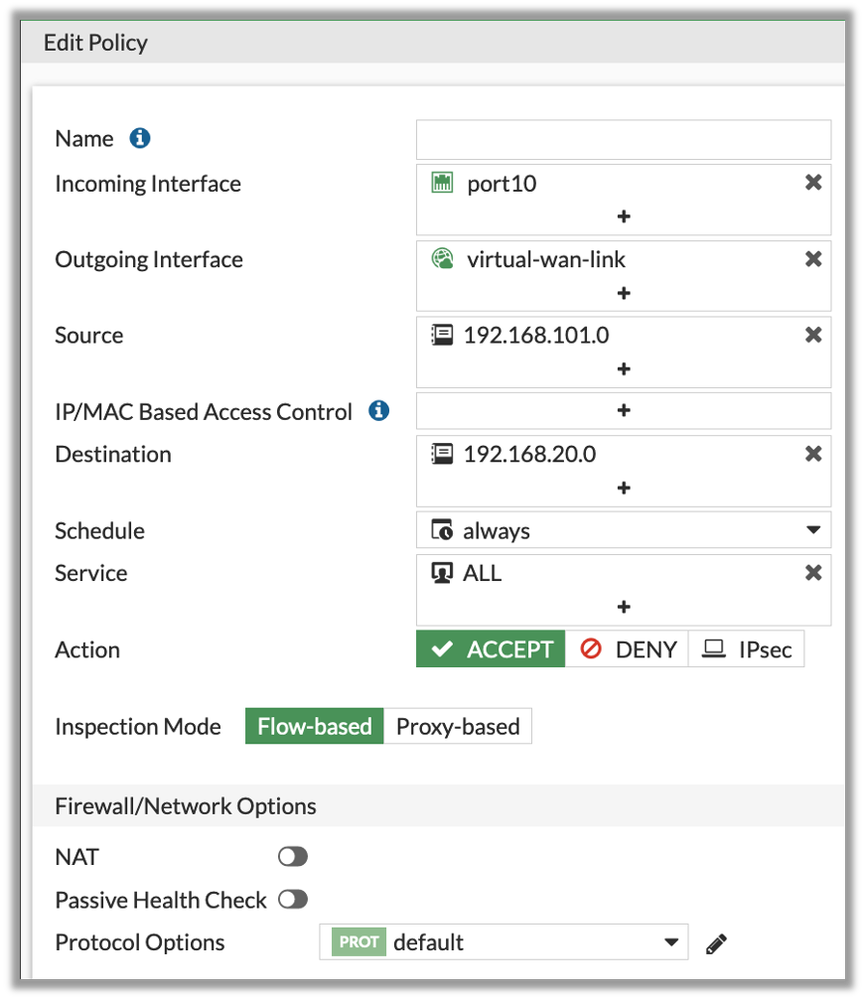
Task: Add a source address with plus
Action: (623, 368)
